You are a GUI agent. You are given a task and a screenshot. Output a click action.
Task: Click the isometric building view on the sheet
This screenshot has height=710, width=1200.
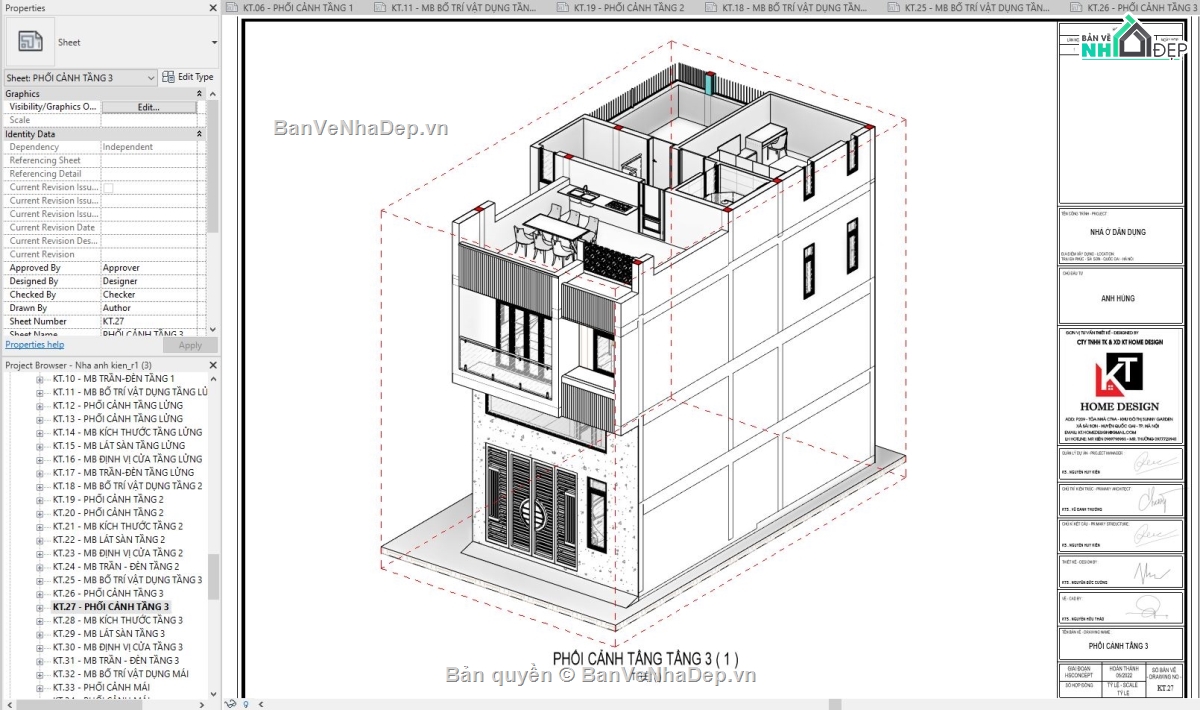pyautogui.click(x=645, y=345)
